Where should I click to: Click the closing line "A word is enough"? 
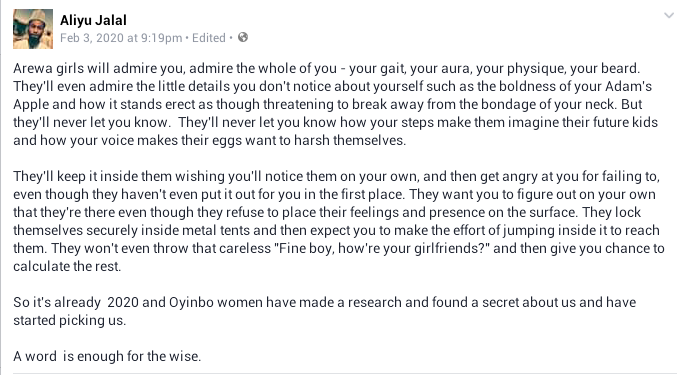[x=107, y=356]
